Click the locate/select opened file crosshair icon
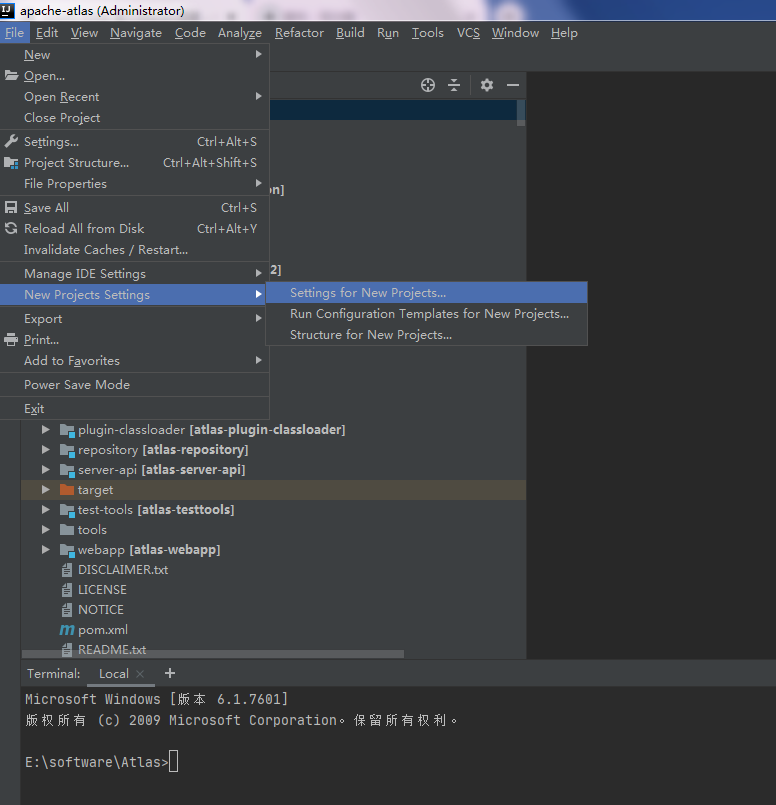776x805 pixels. click(x=428, y=85)
